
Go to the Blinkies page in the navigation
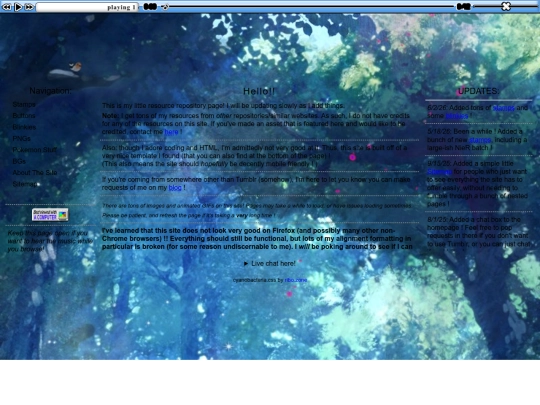point(24,127)
